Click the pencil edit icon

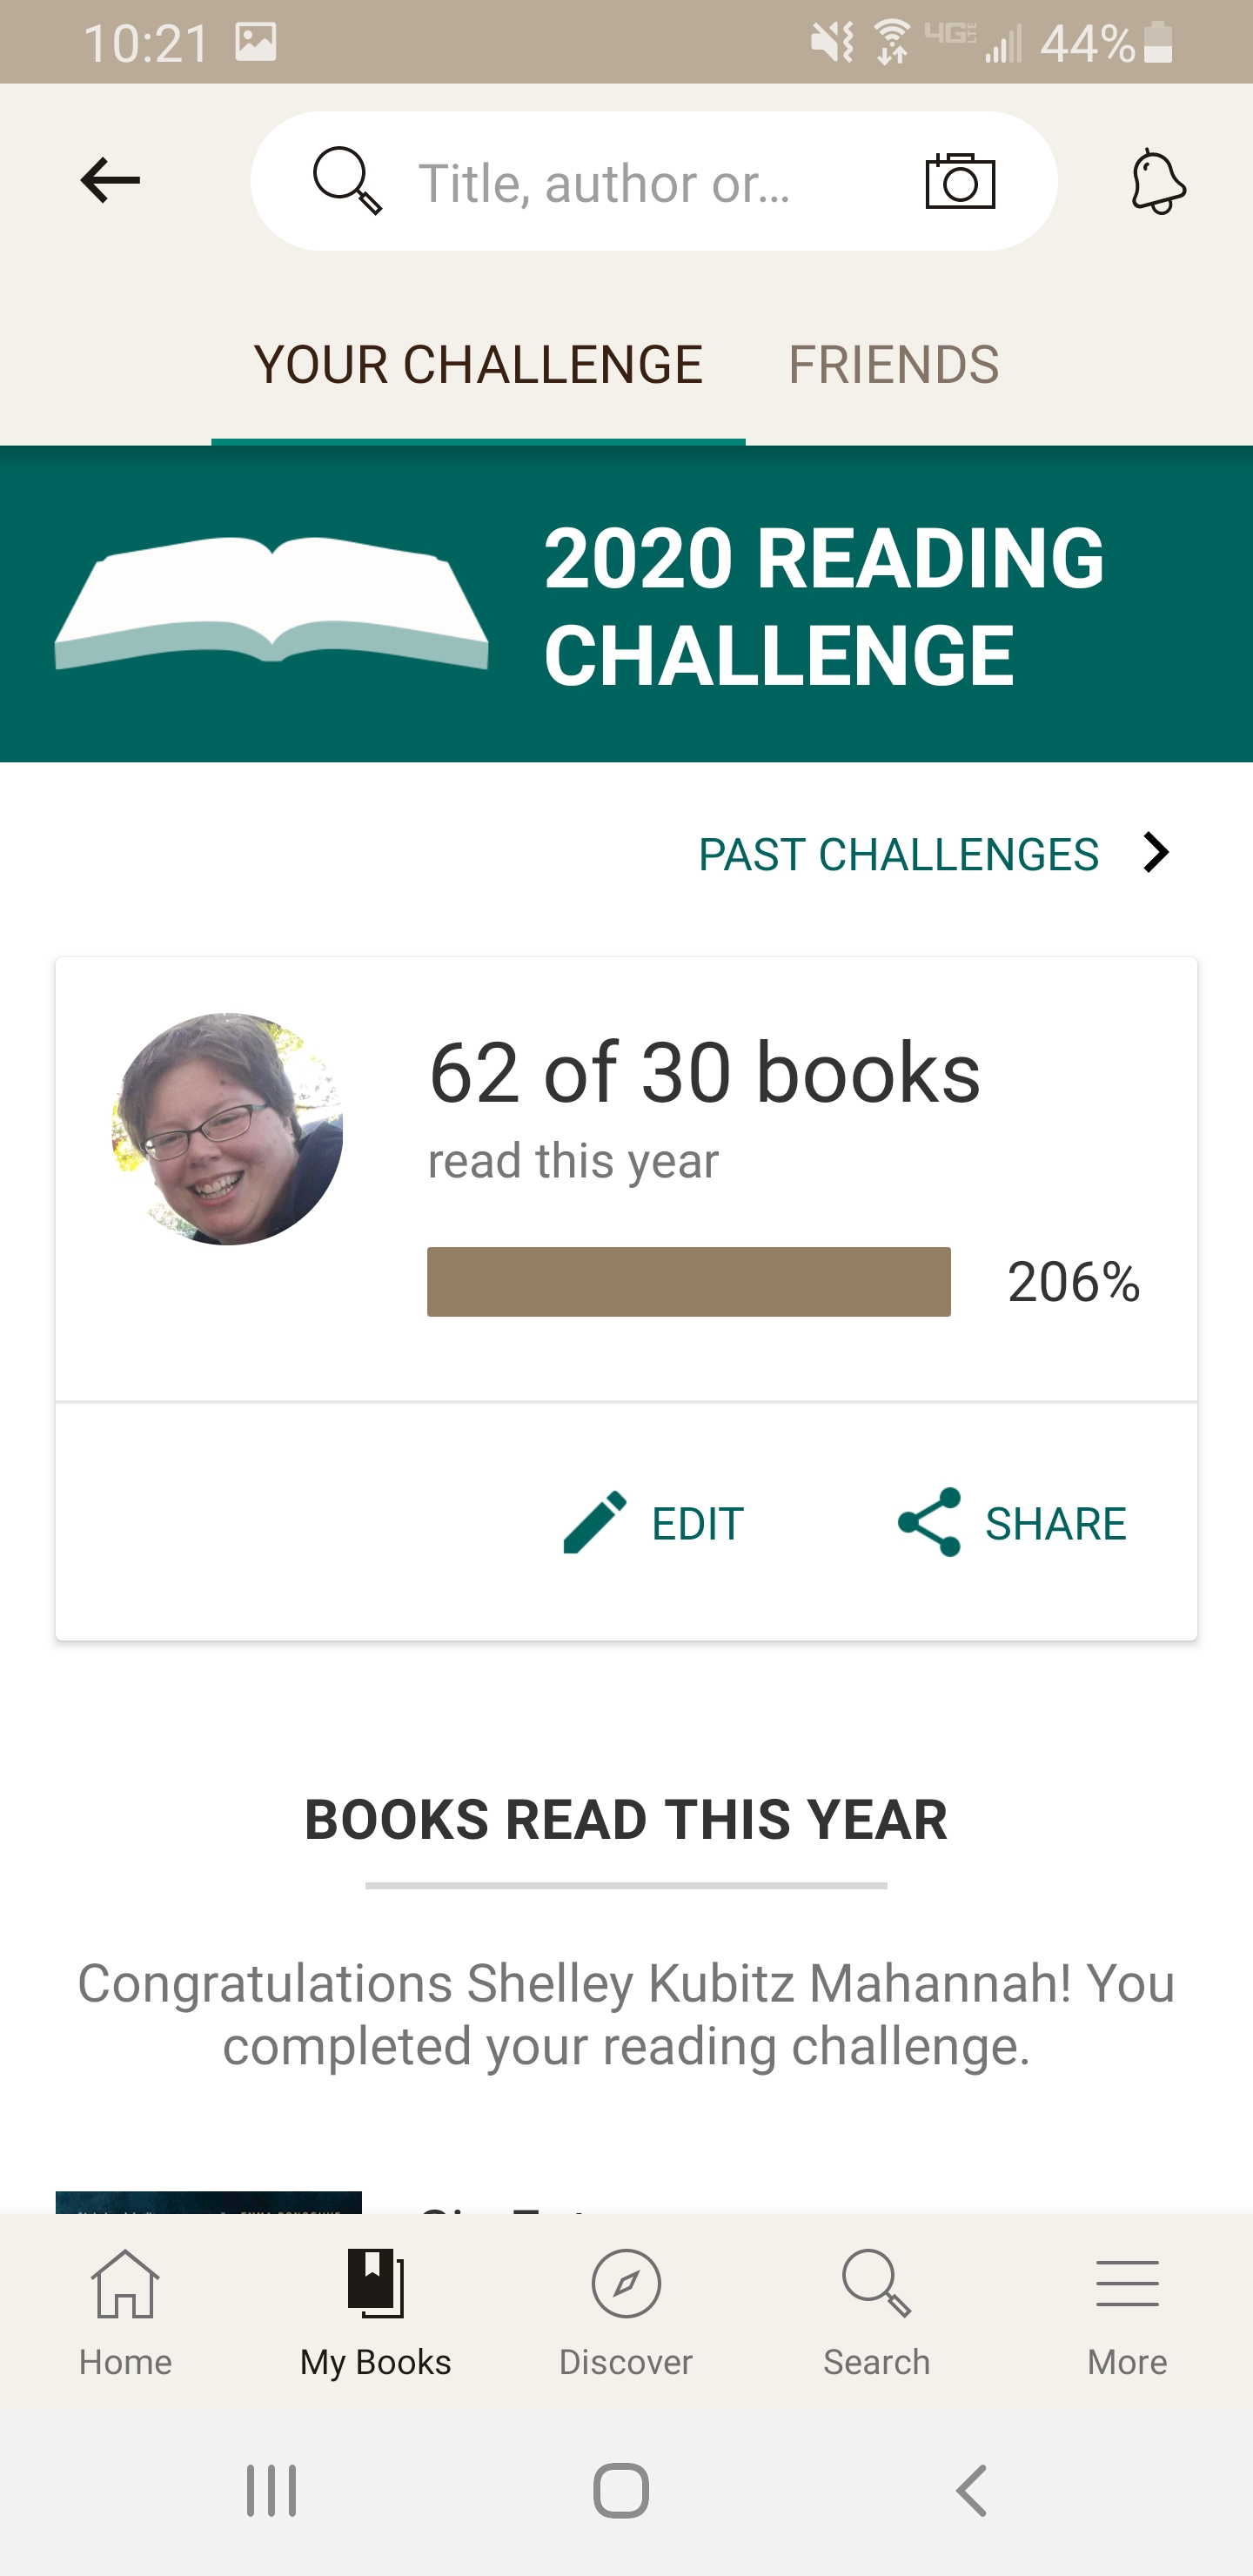point(595,1522)
